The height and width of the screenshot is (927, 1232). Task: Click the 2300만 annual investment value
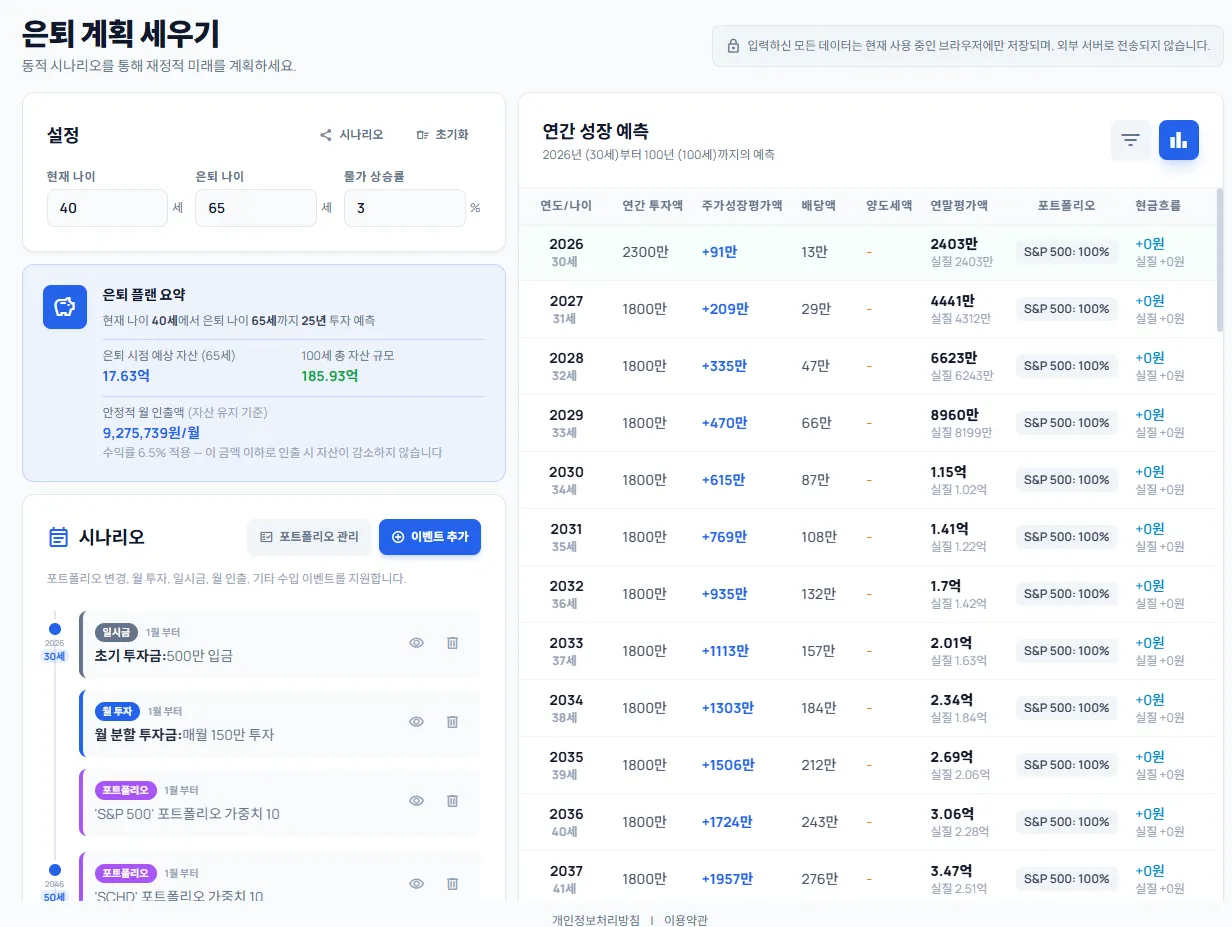(645, 252)
